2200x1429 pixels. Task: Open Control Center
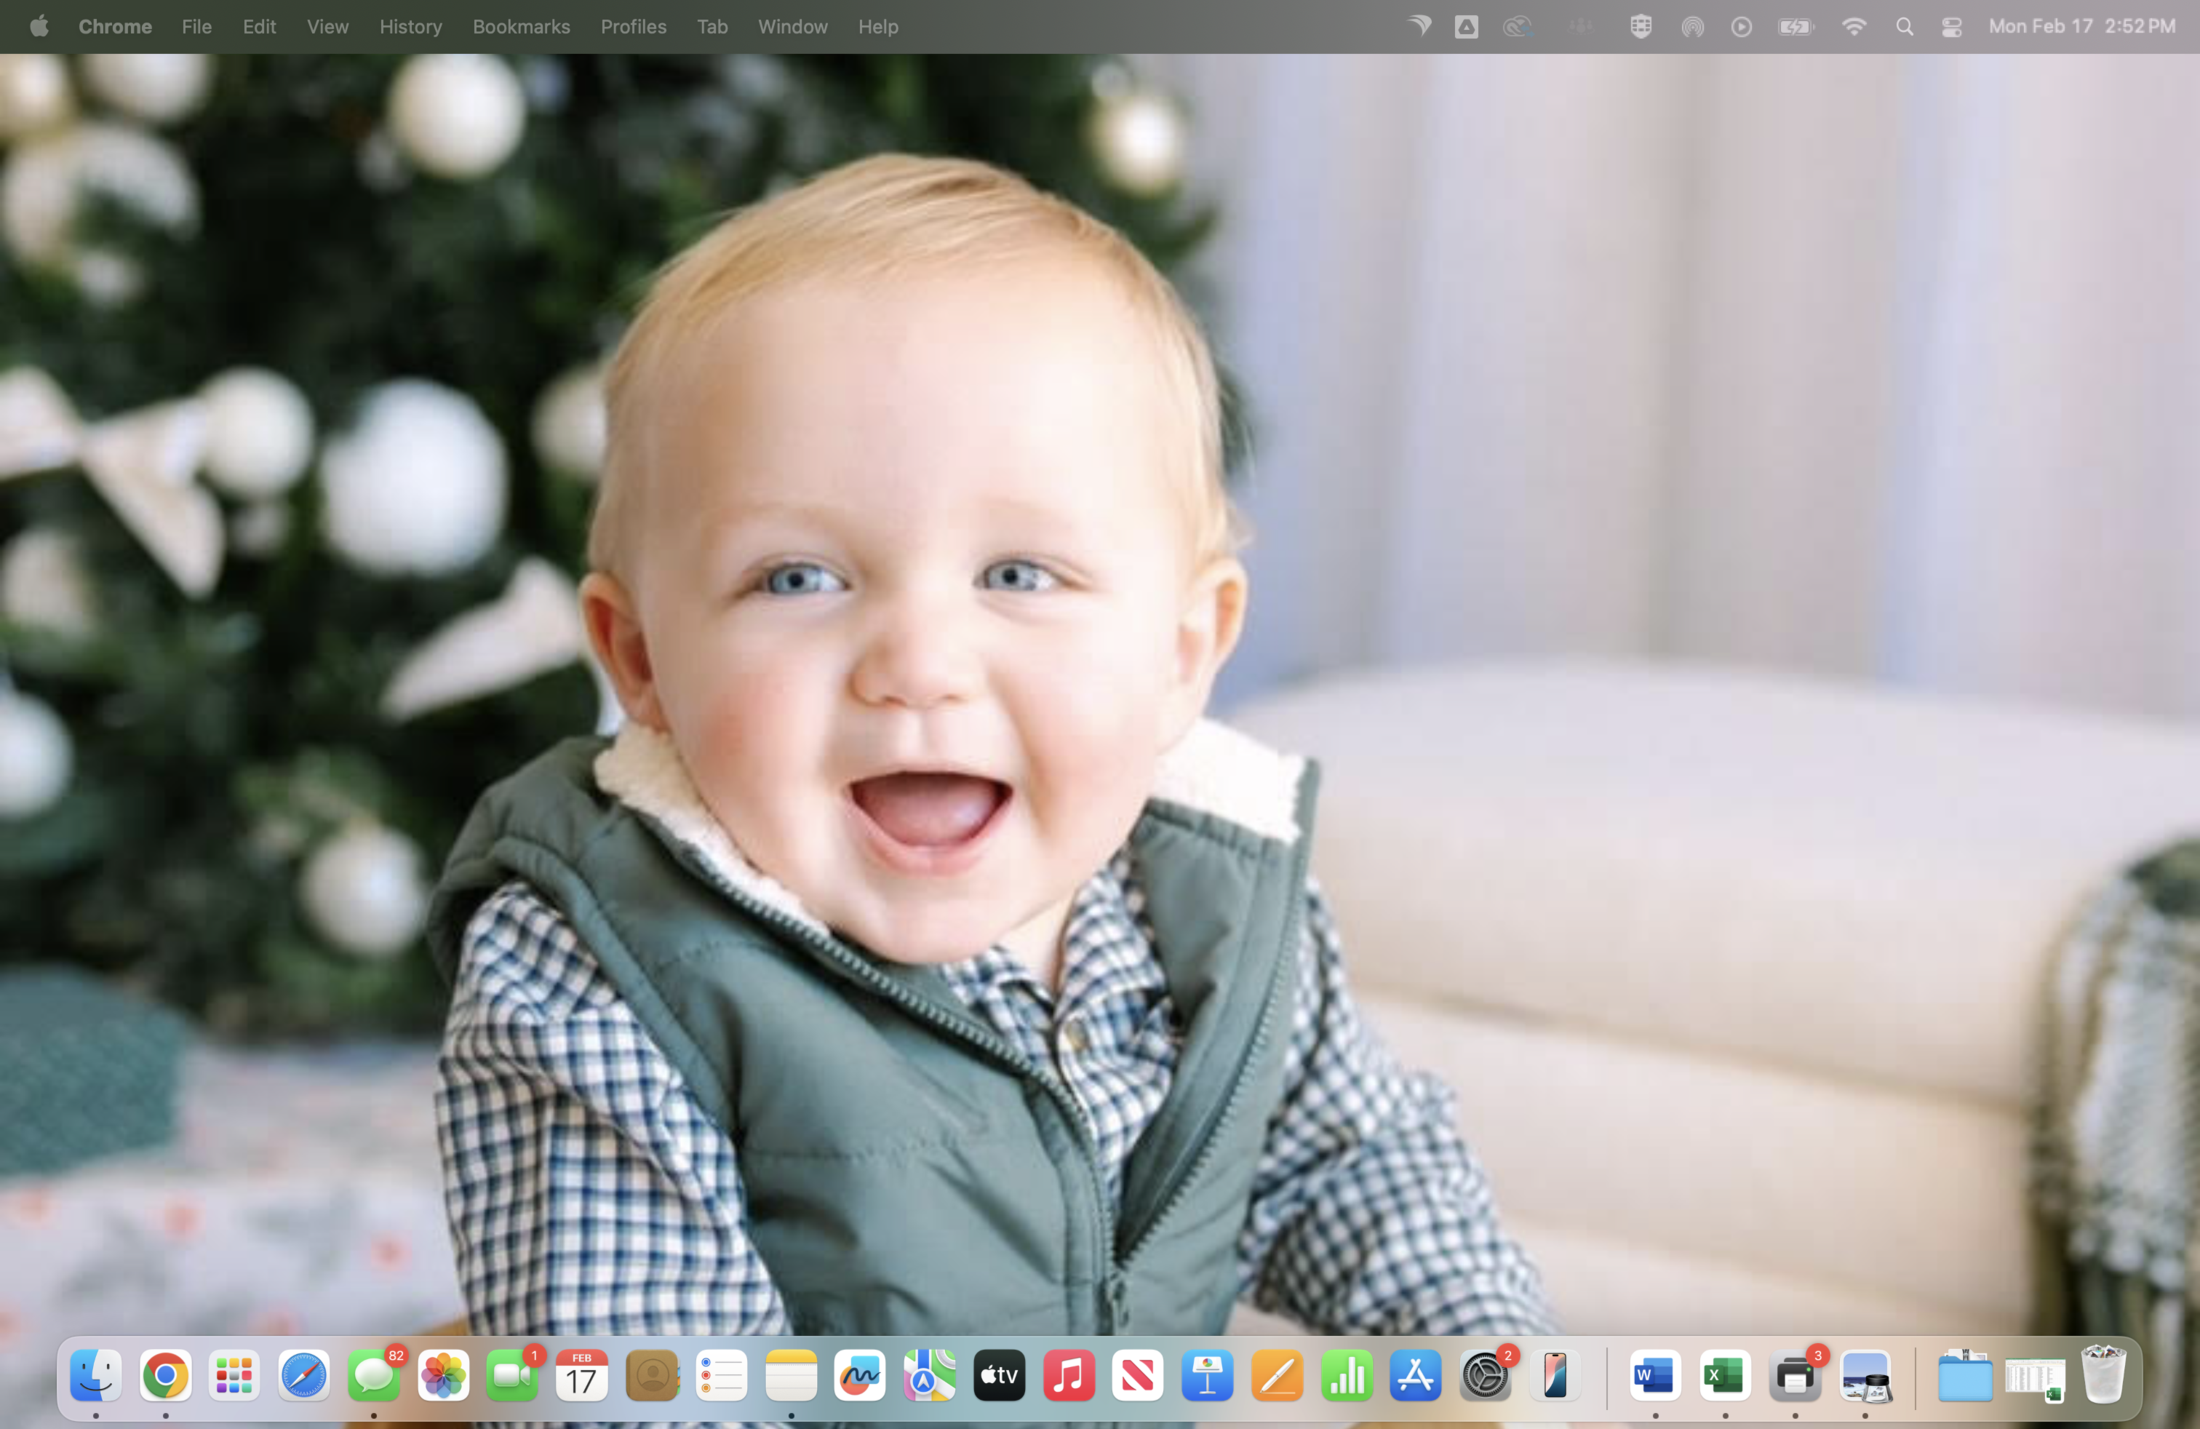(1951, 27)
